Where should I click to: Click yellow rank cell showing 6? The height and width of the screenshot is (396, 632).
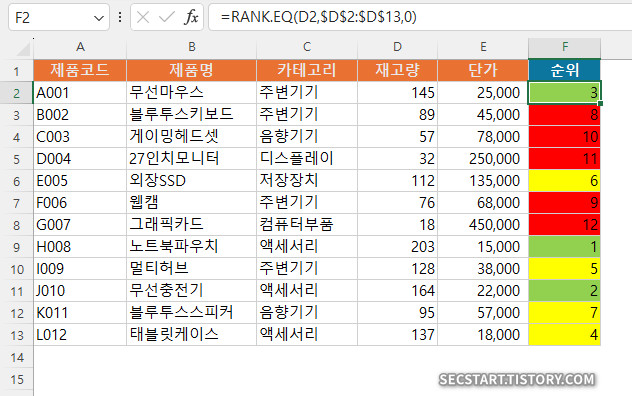(565, 181)
